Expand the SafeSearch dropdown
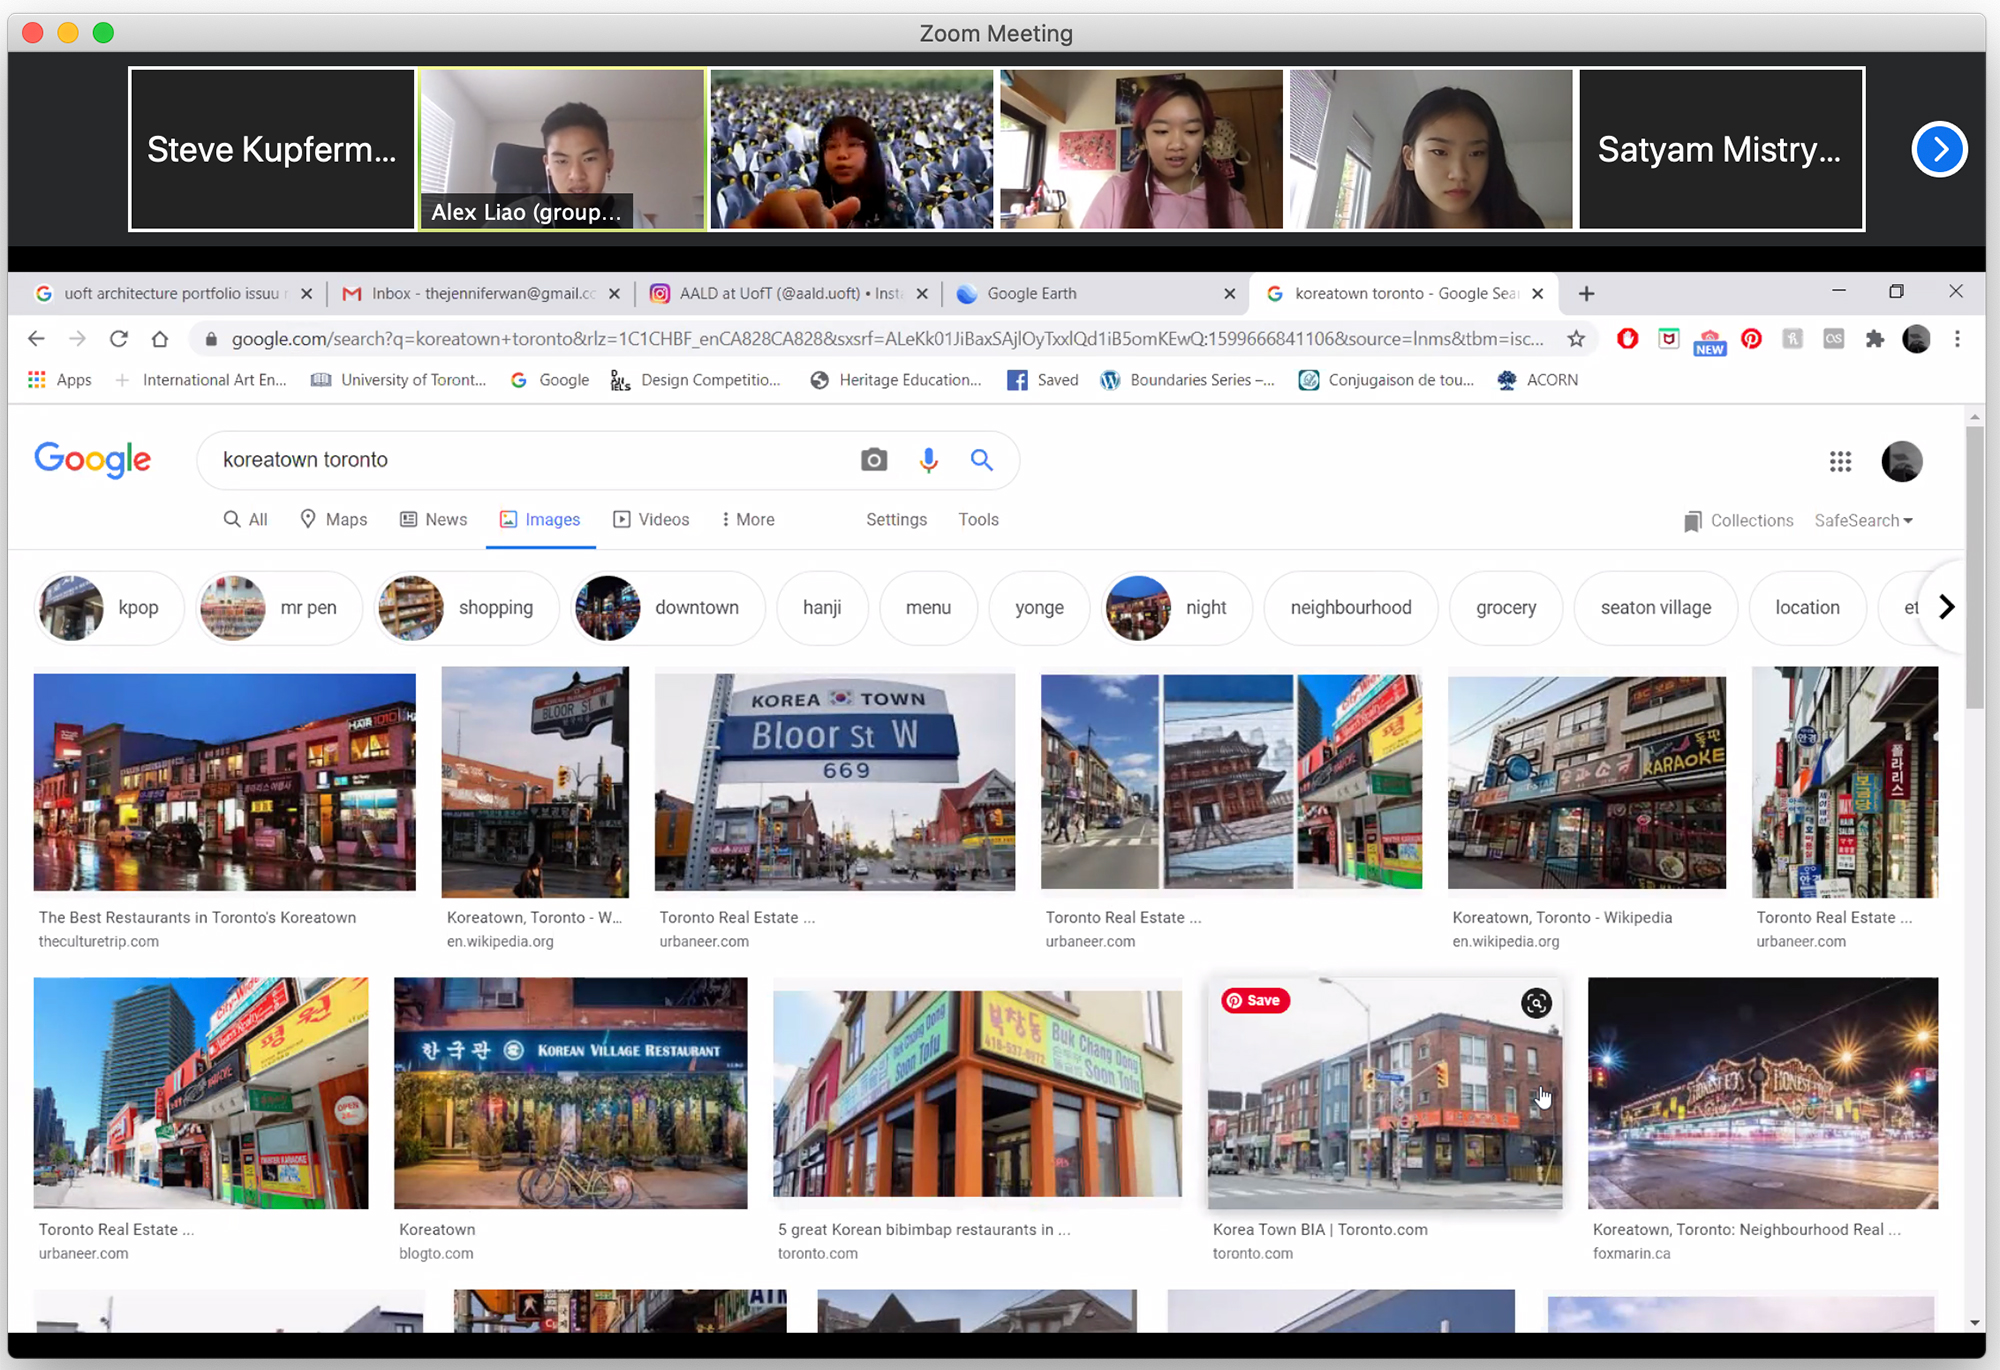The width and height of the screenshot is (2000, 1370). 1864,521
